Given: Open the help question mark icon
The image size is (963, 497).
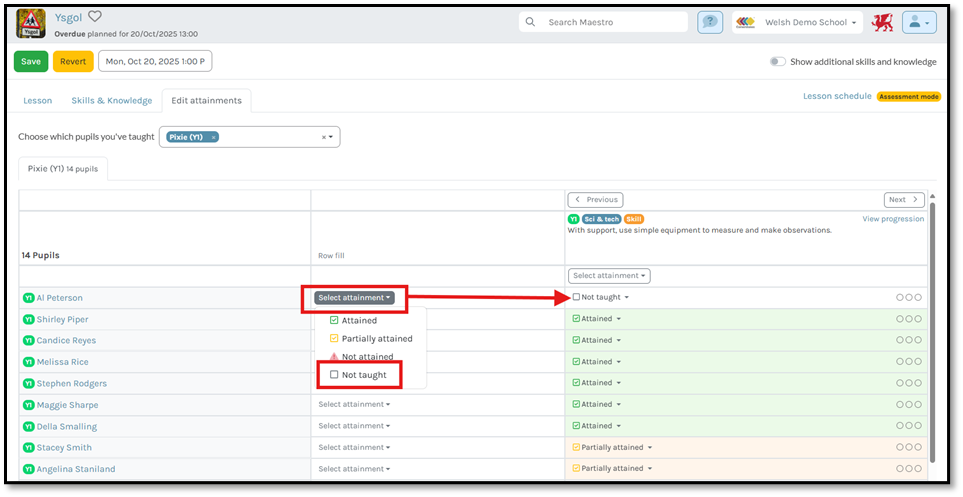Looking at the screenshot, I should tap(710, 22).
